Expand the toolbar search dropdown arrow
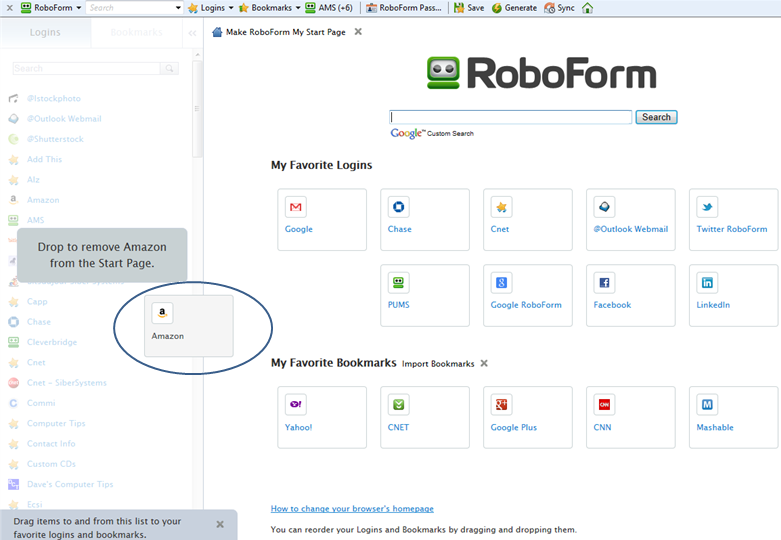Image resolution: width=781 pixels, height=540 pixels. (x=178, y=8)
